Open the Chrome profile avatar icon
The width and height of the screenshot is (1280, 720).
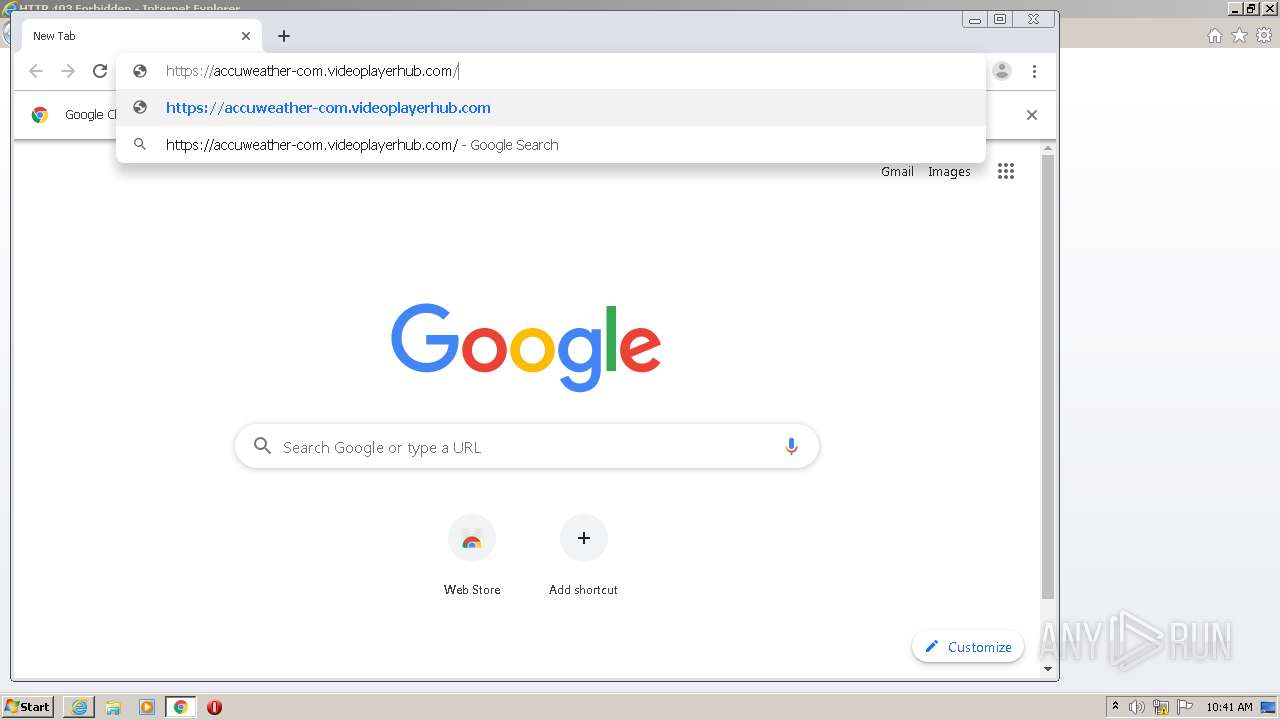(1002, 71)
